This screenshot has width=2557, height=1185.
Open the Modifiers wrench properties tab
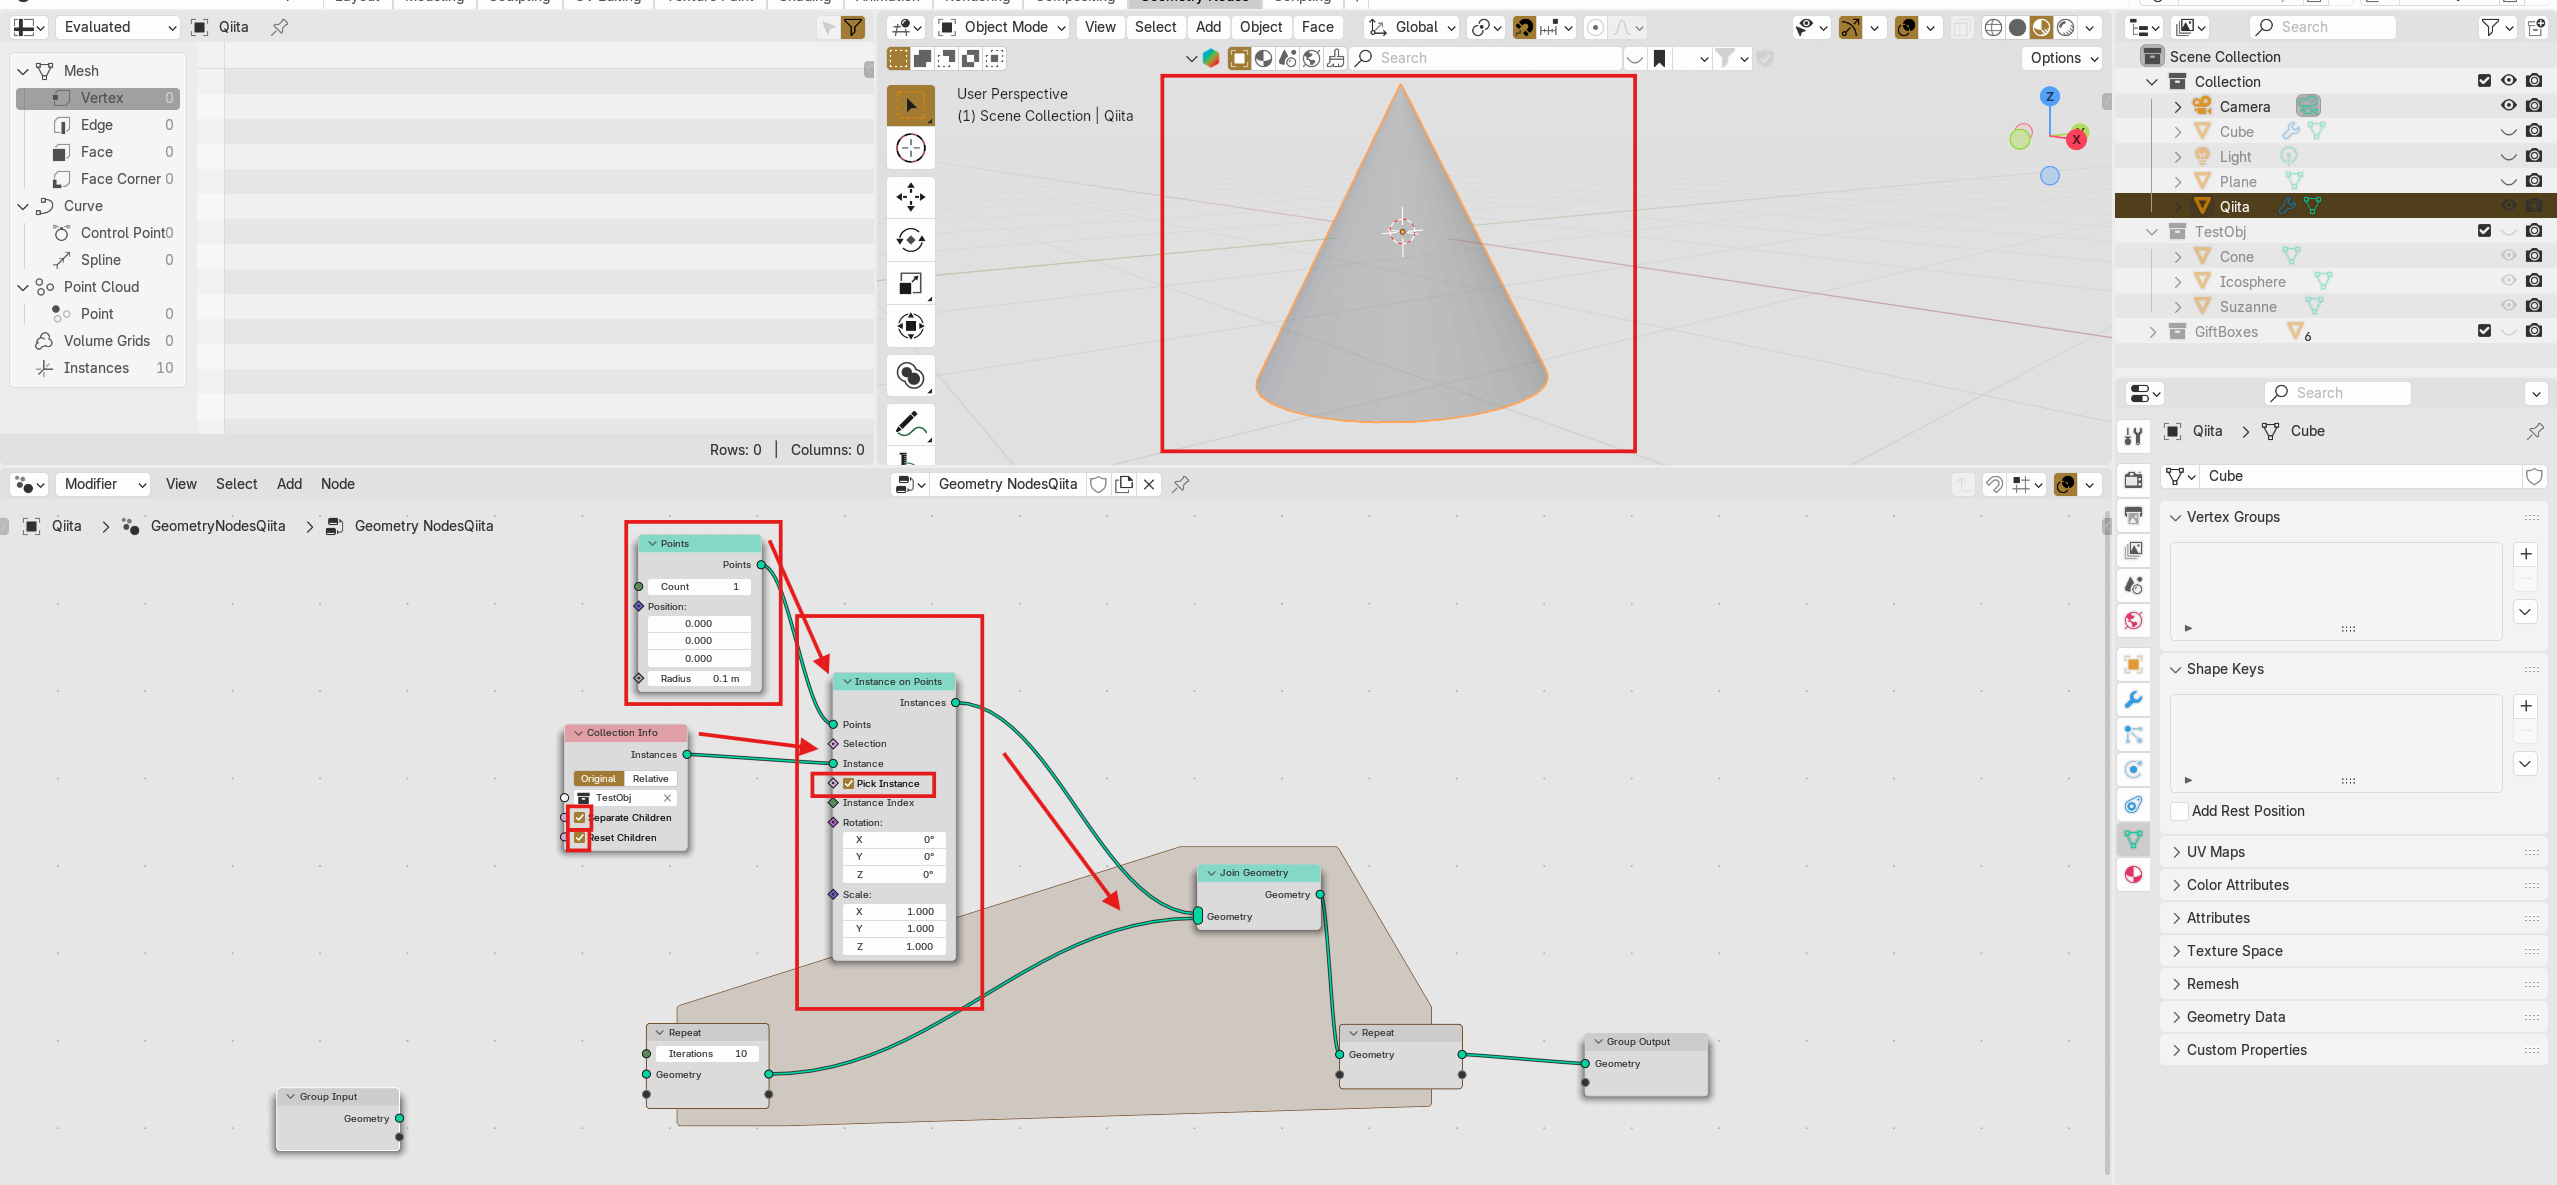[2133, 700]
